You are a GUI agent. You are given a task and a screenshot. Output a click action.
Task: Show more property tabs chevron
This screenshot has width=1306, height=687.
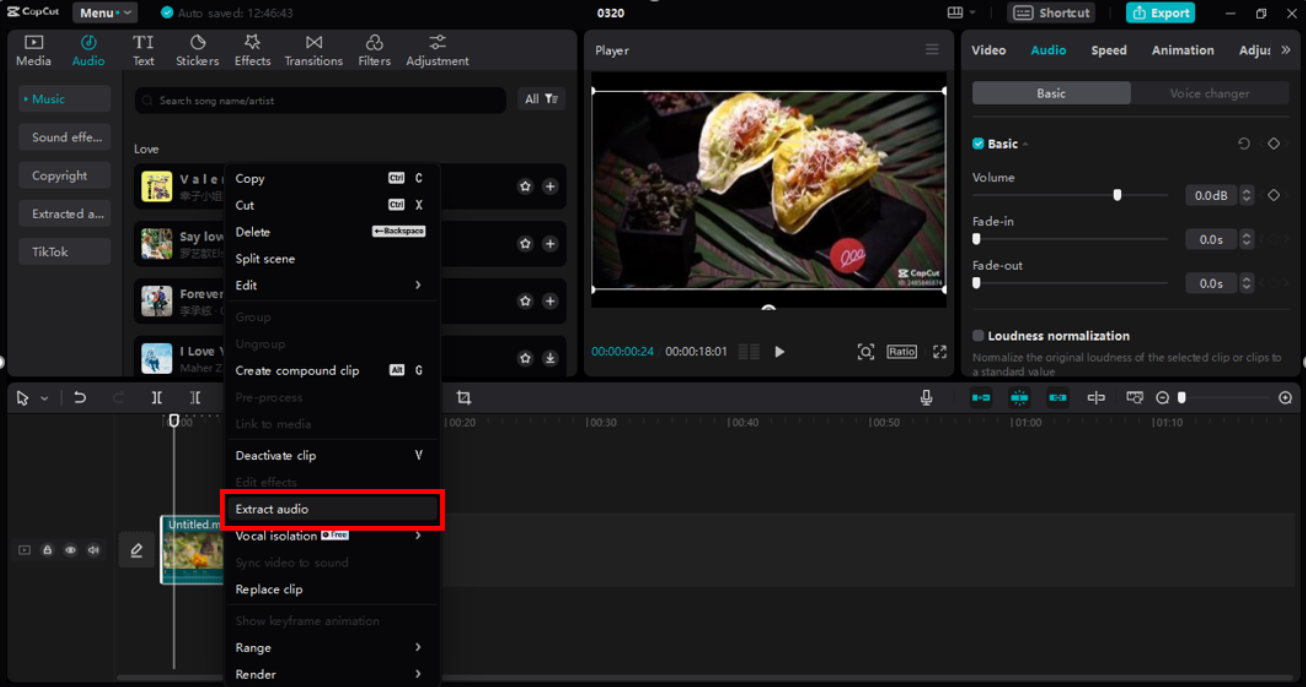[x=1286, y=50]
